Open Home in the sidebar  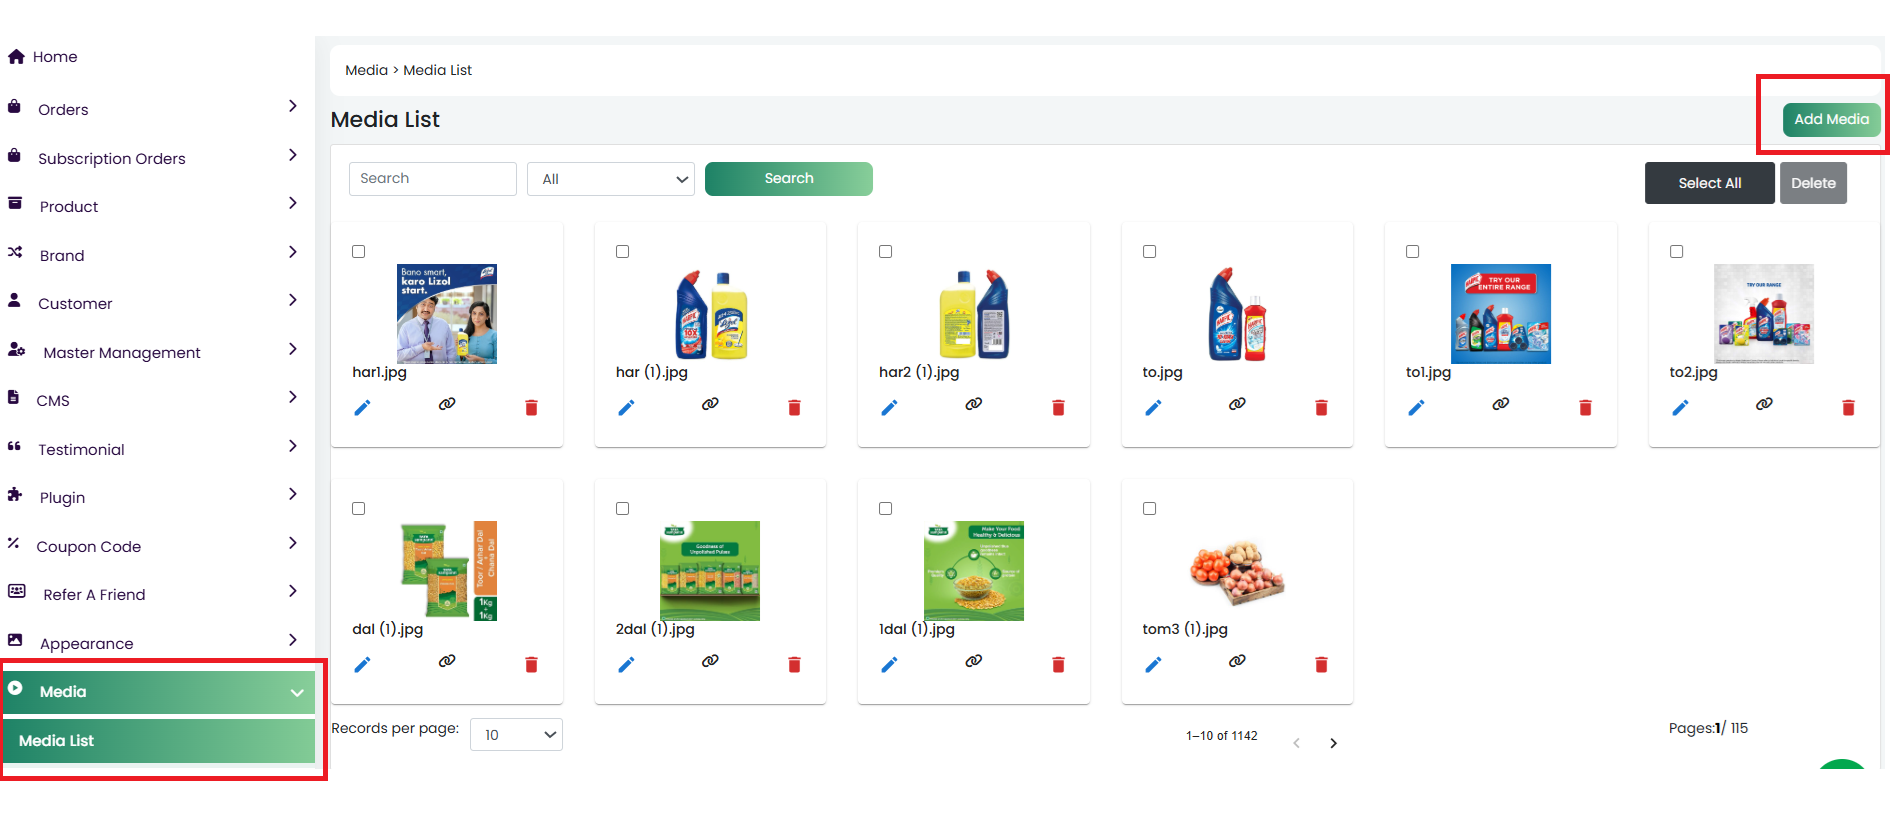[55, 57]
